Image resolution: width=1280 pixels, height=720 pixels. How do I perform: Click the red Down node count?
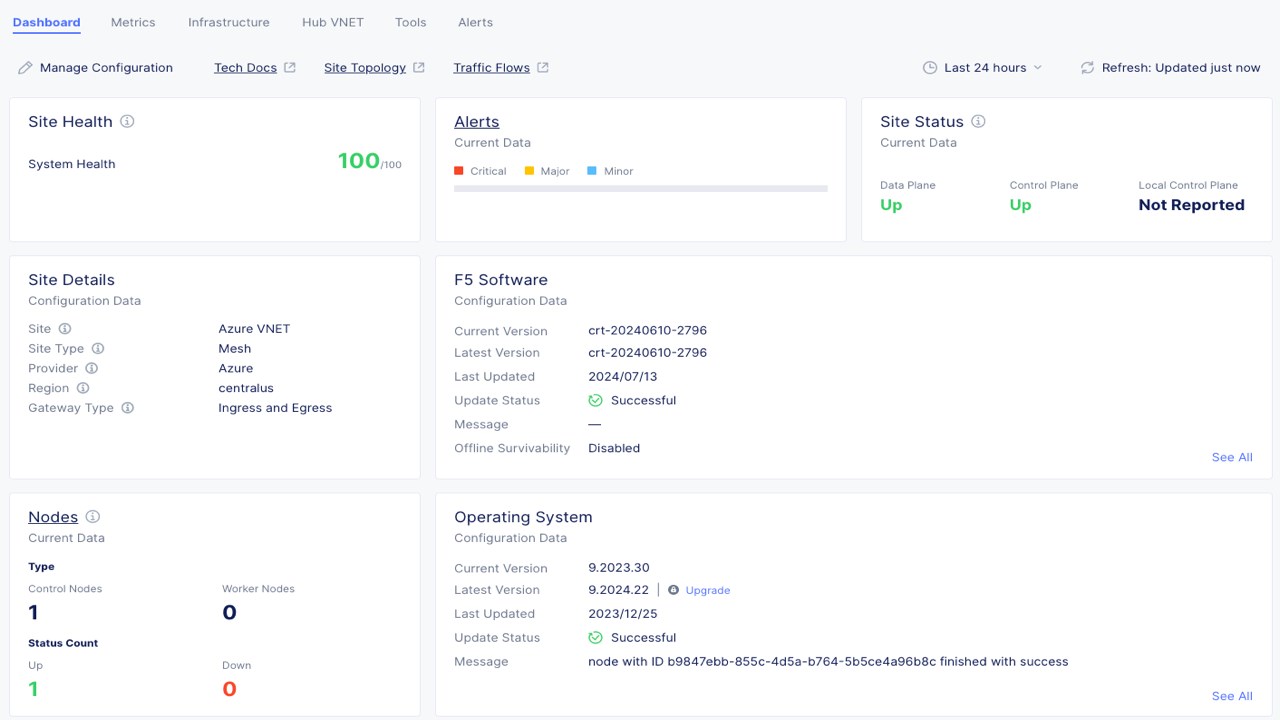pyautogui.click(x=229, y=688)
